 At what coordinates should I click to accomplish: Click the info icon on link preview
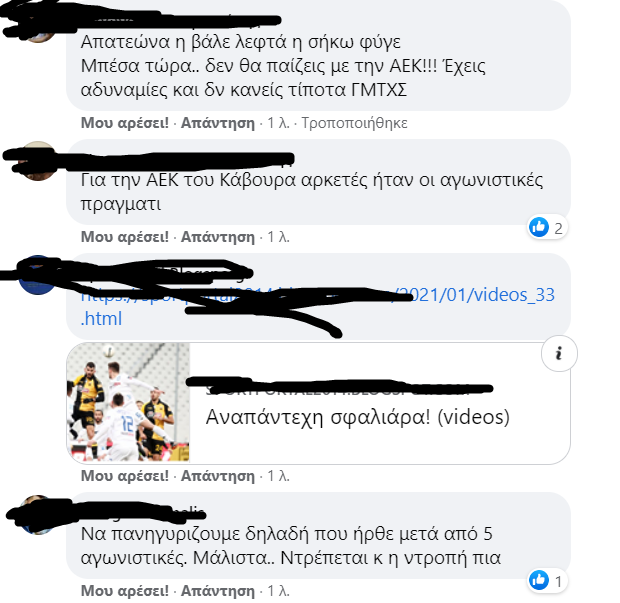559,353
